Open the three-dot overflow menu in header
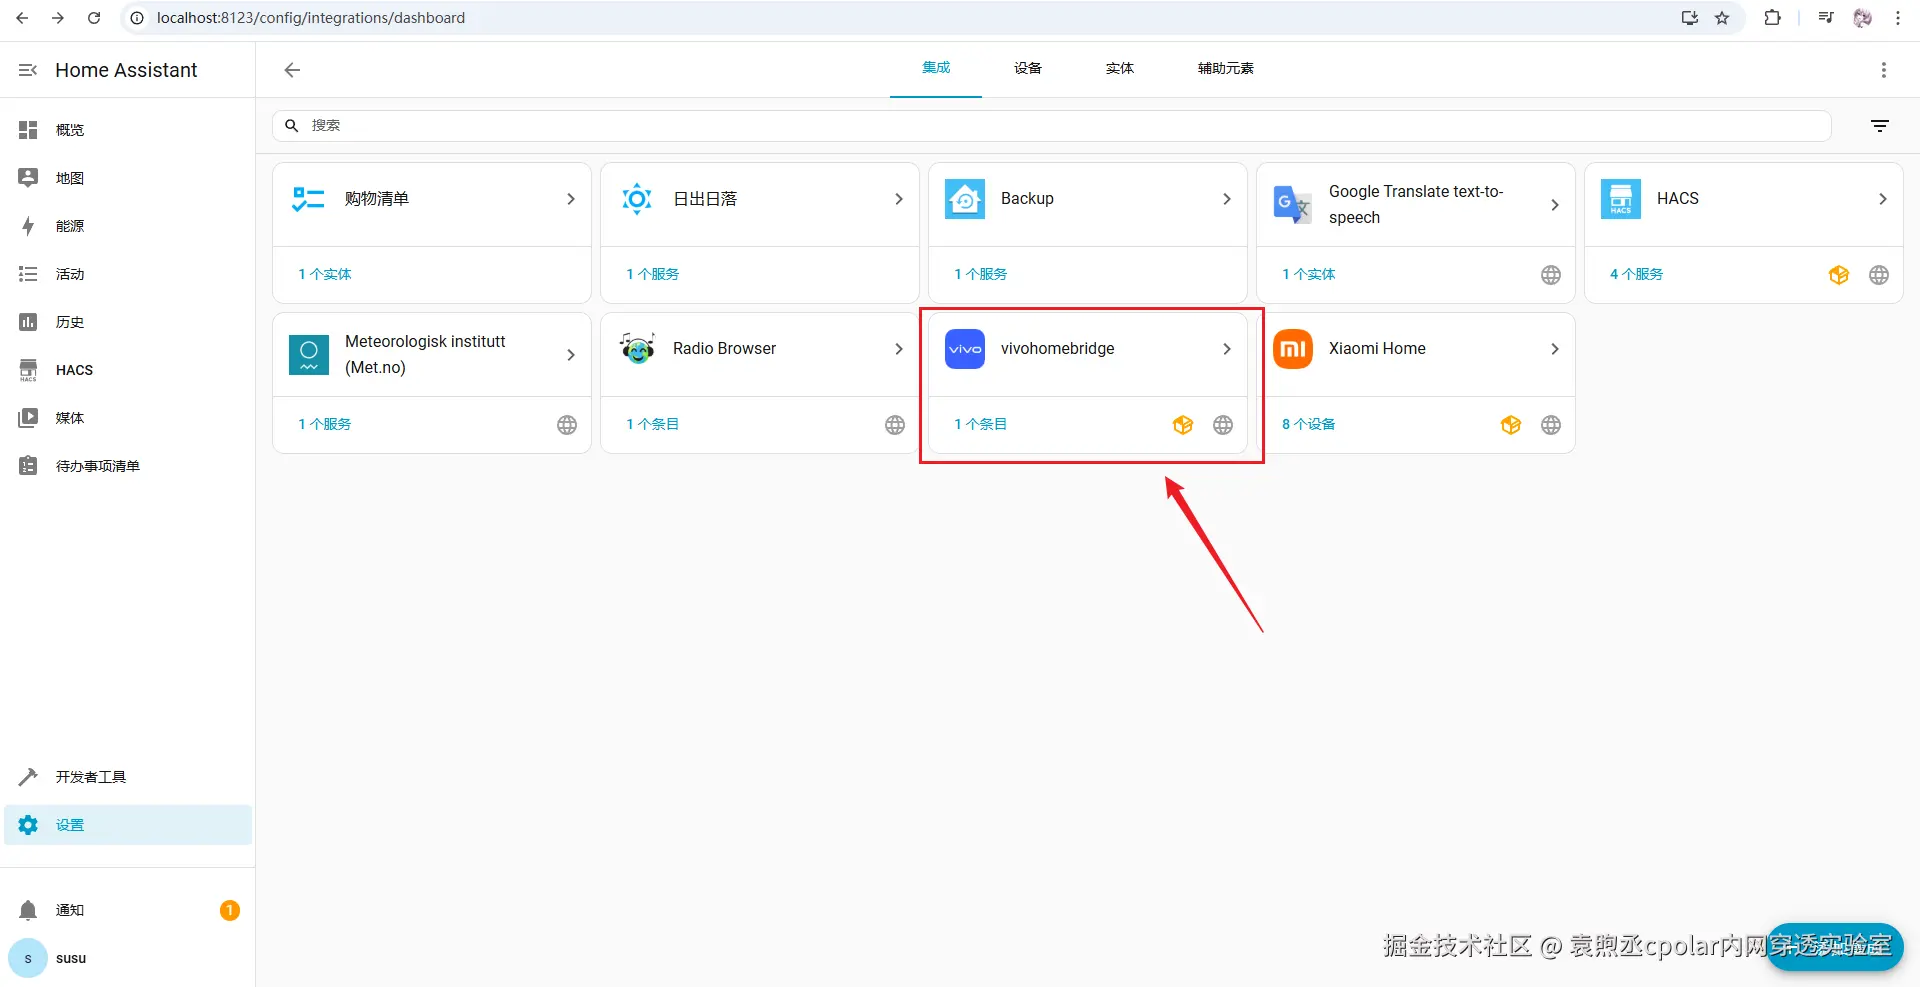This screenshot has width=1920, height=987. click(1884, 70)
